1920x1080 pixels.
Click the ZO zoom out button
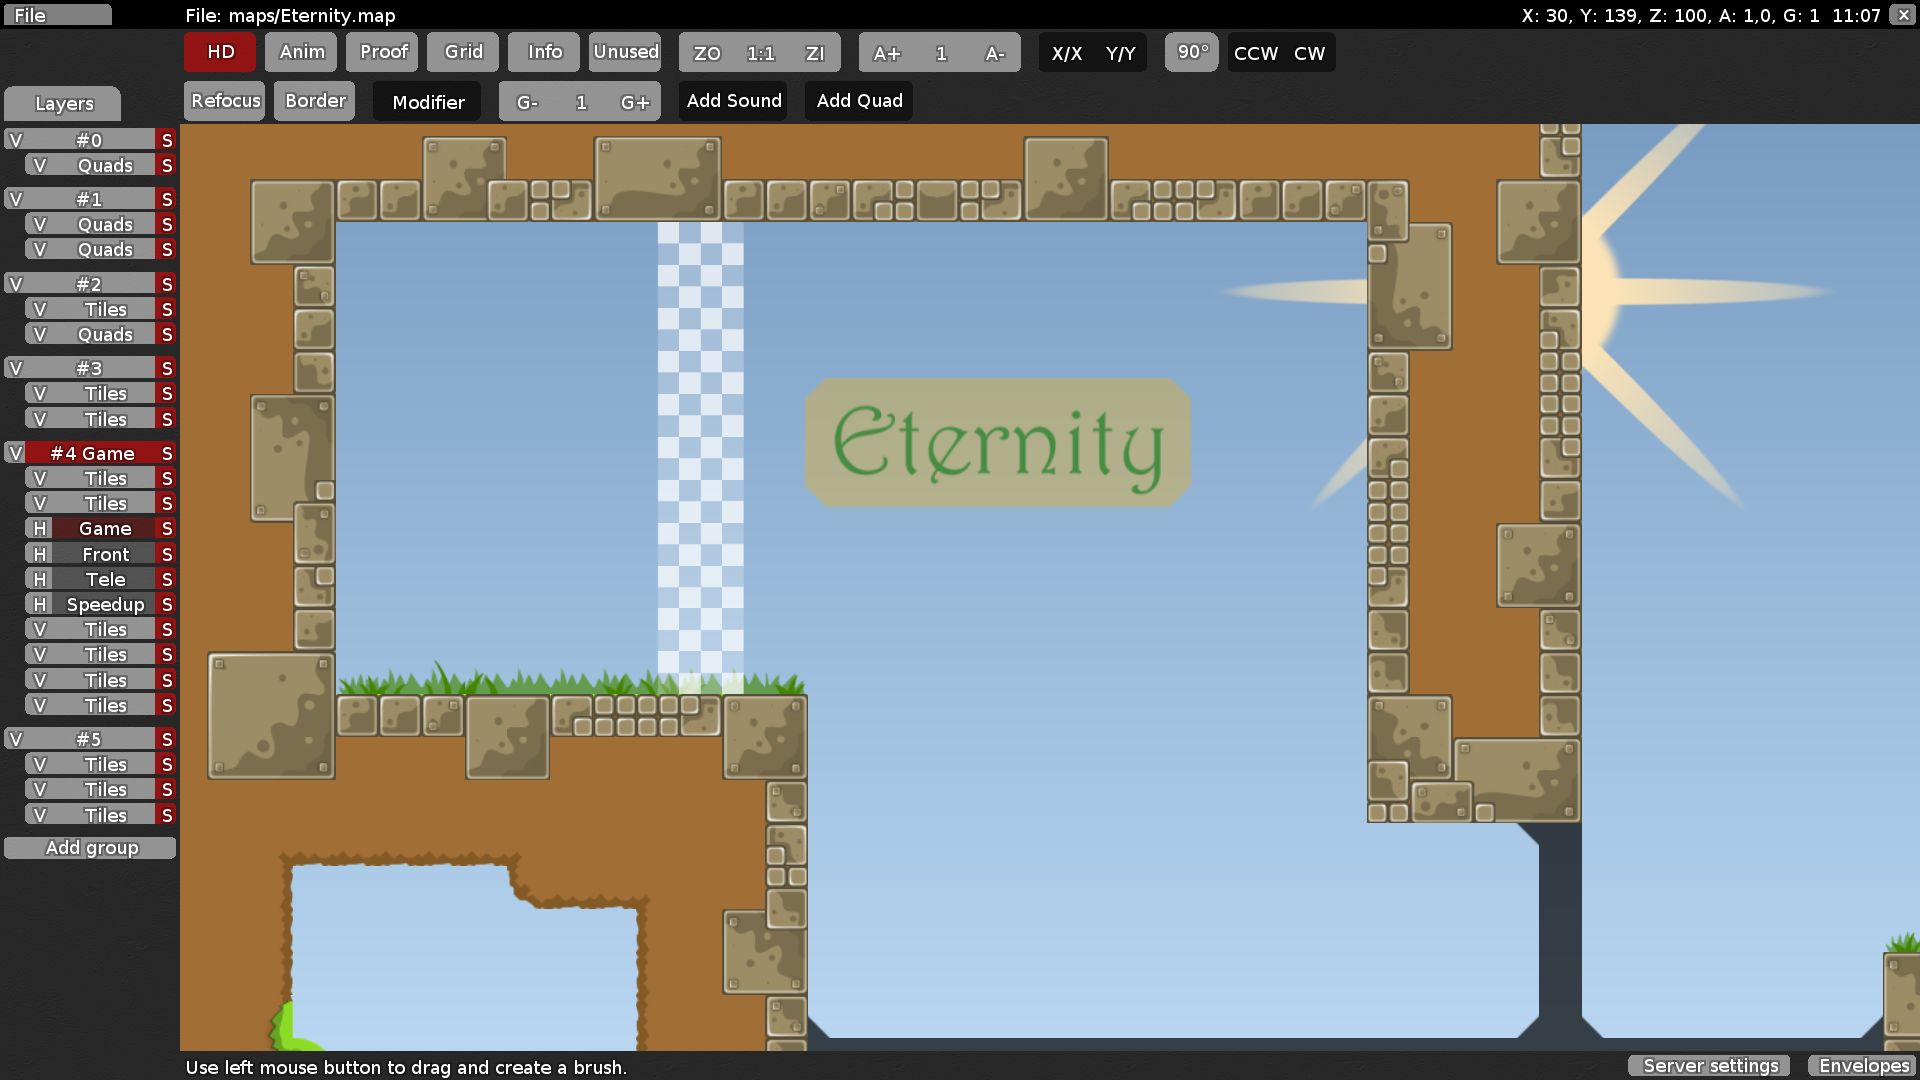pos(707,53)
